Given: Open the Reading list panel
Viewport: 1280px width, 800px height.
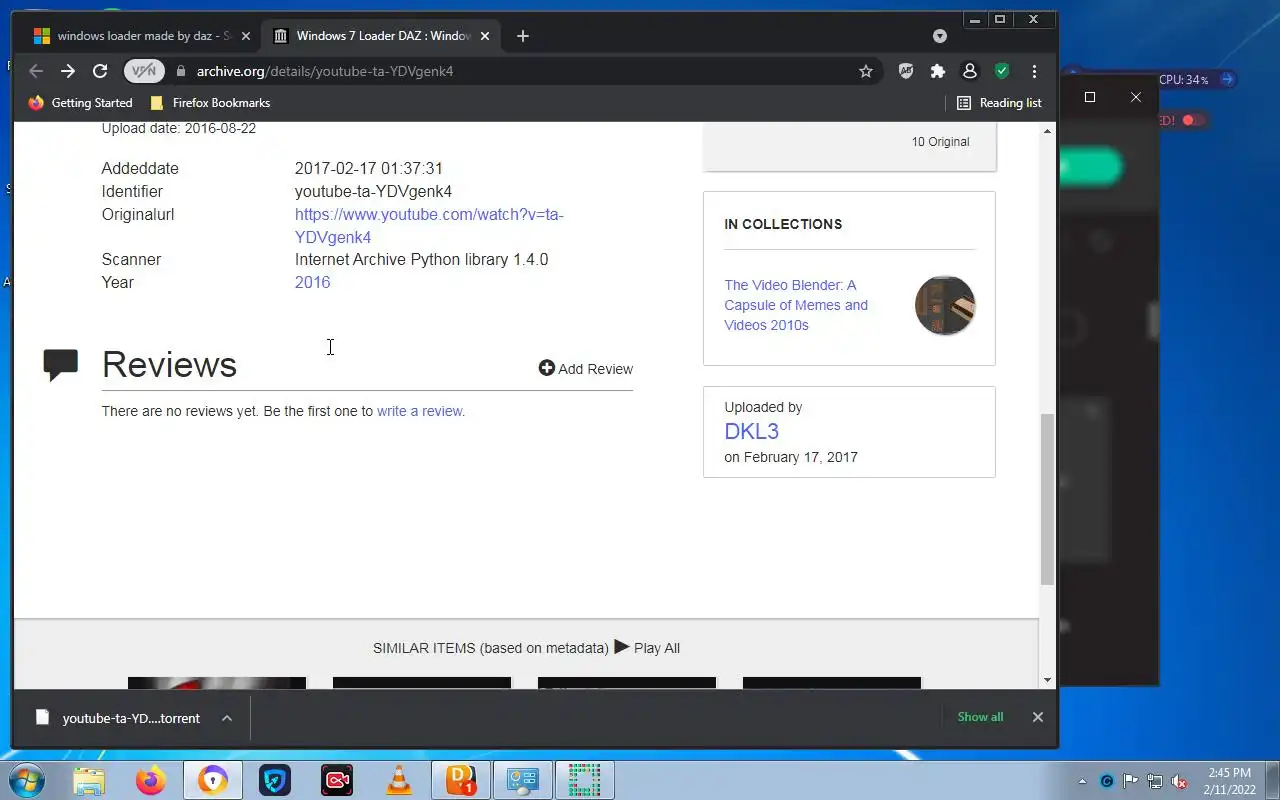Looking at the screenshot, I should coord(999,103).
